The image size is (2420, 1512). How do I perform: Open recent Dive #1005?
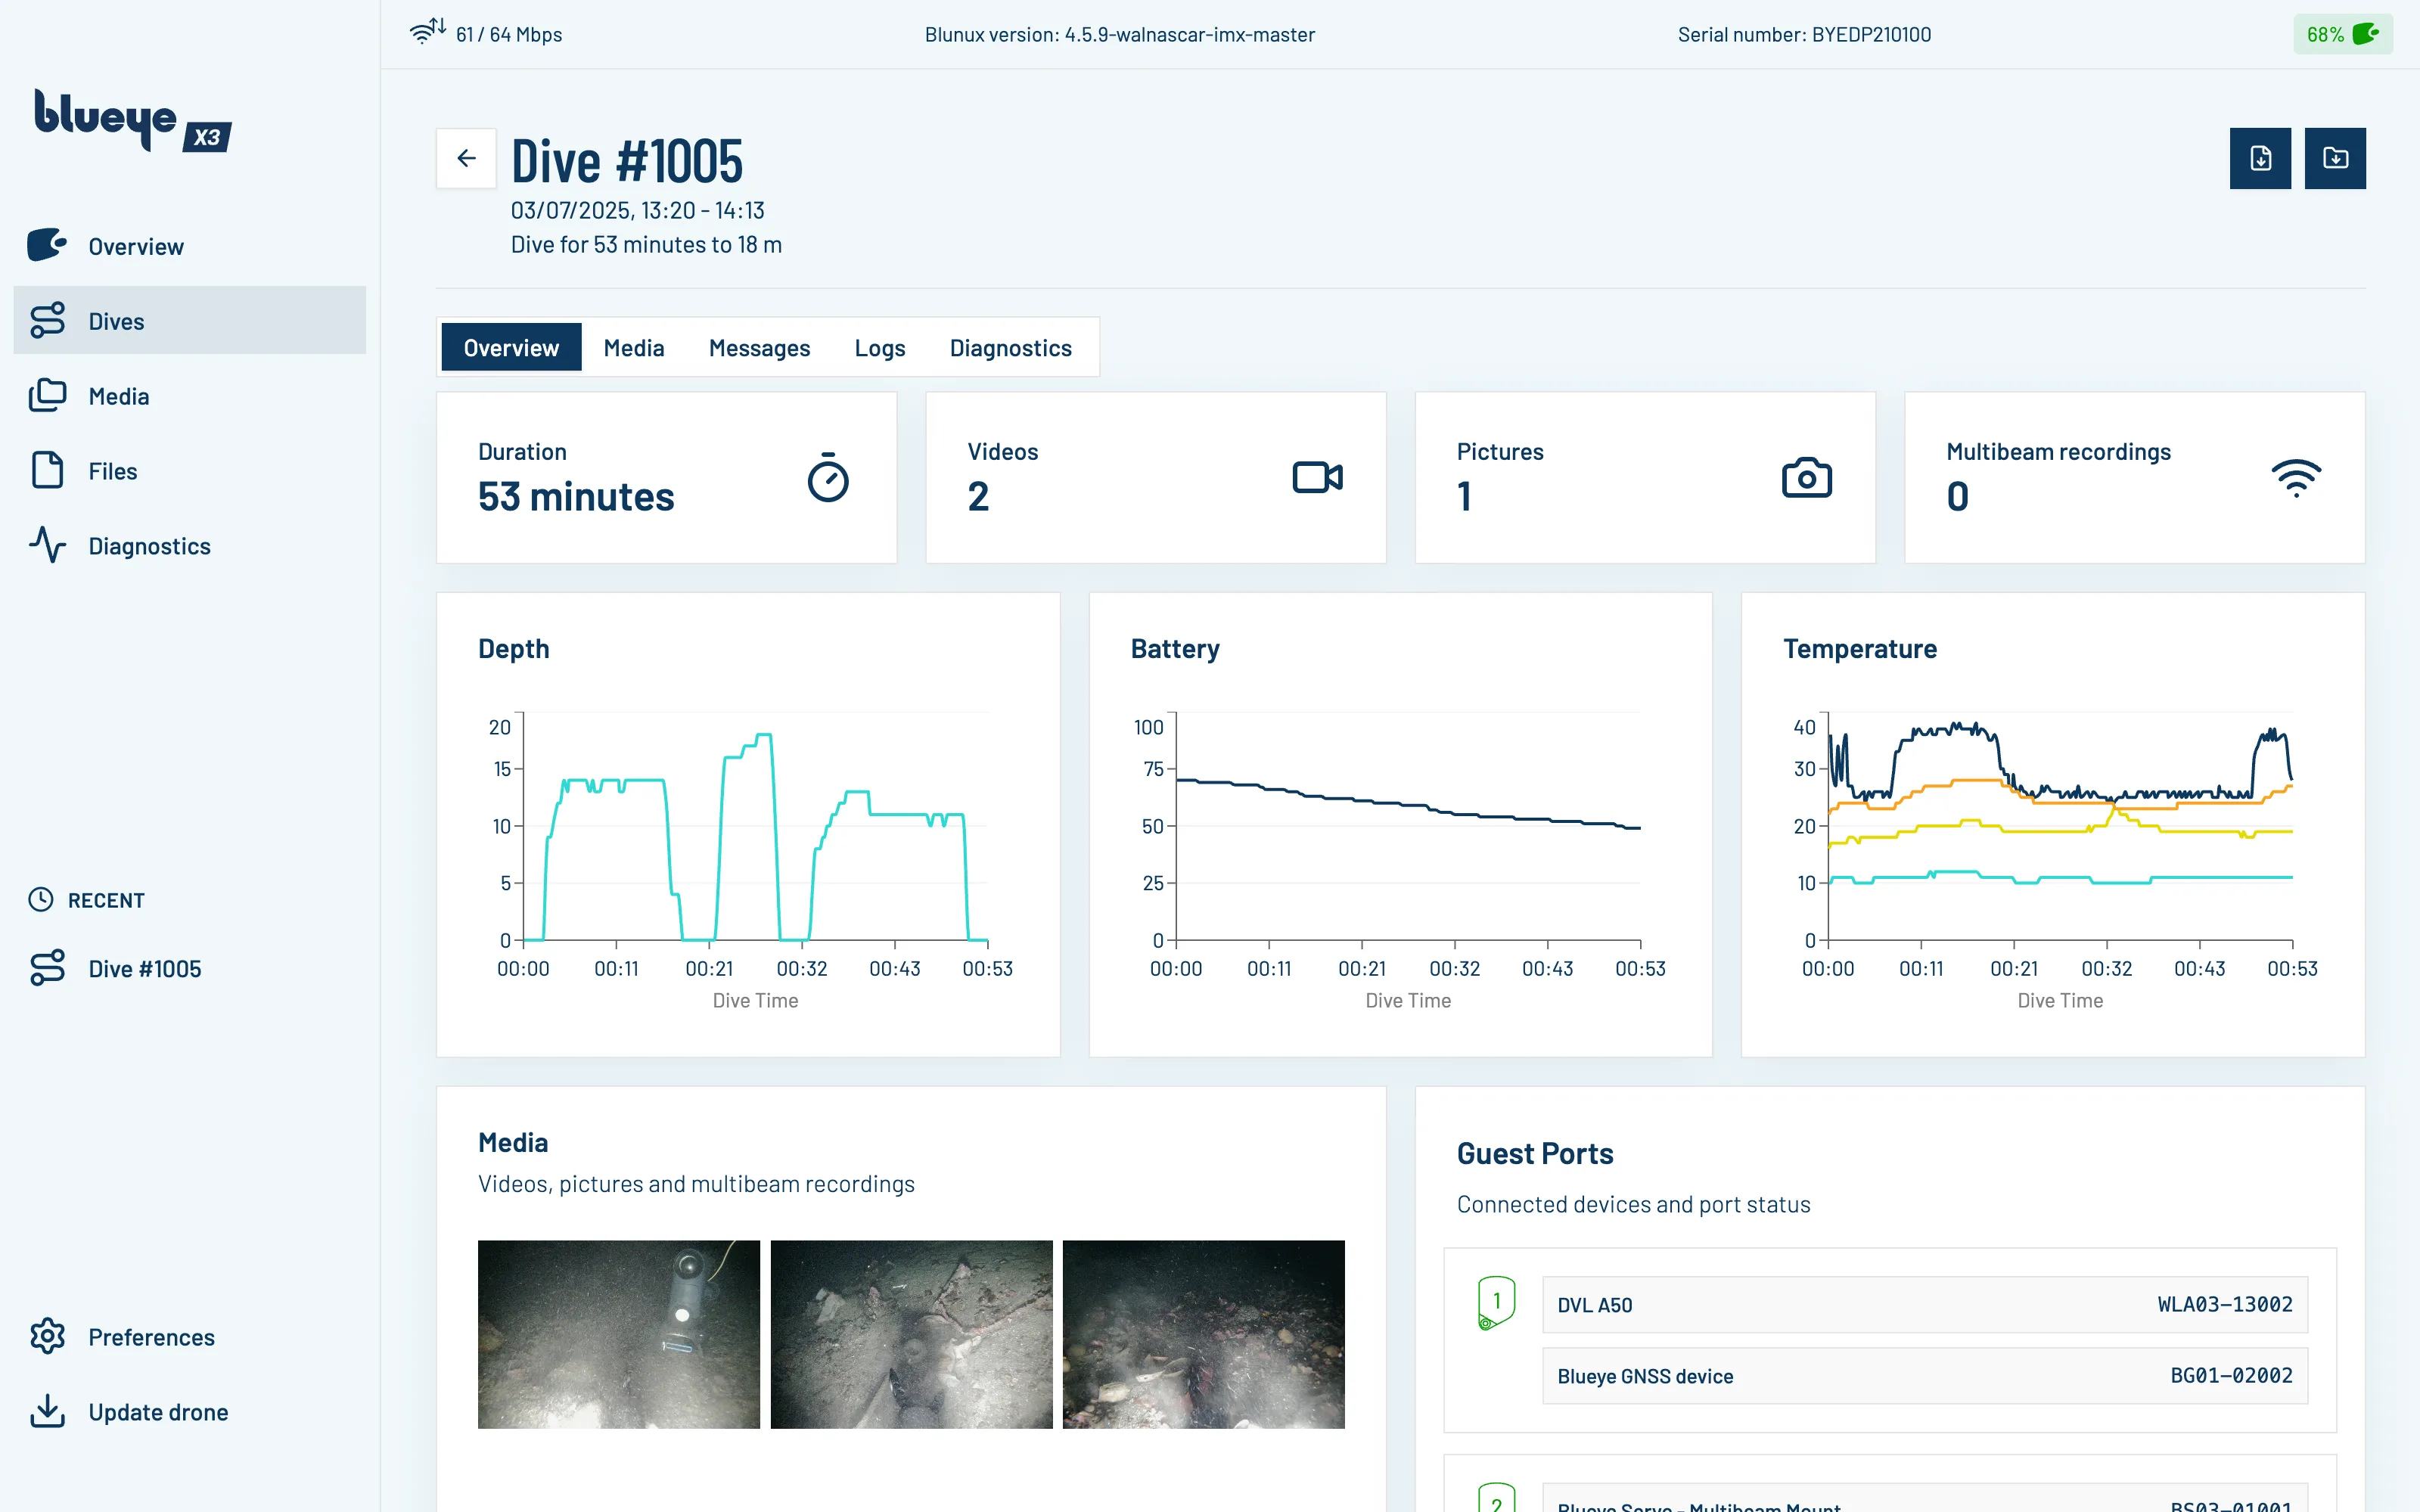point(190,968)
